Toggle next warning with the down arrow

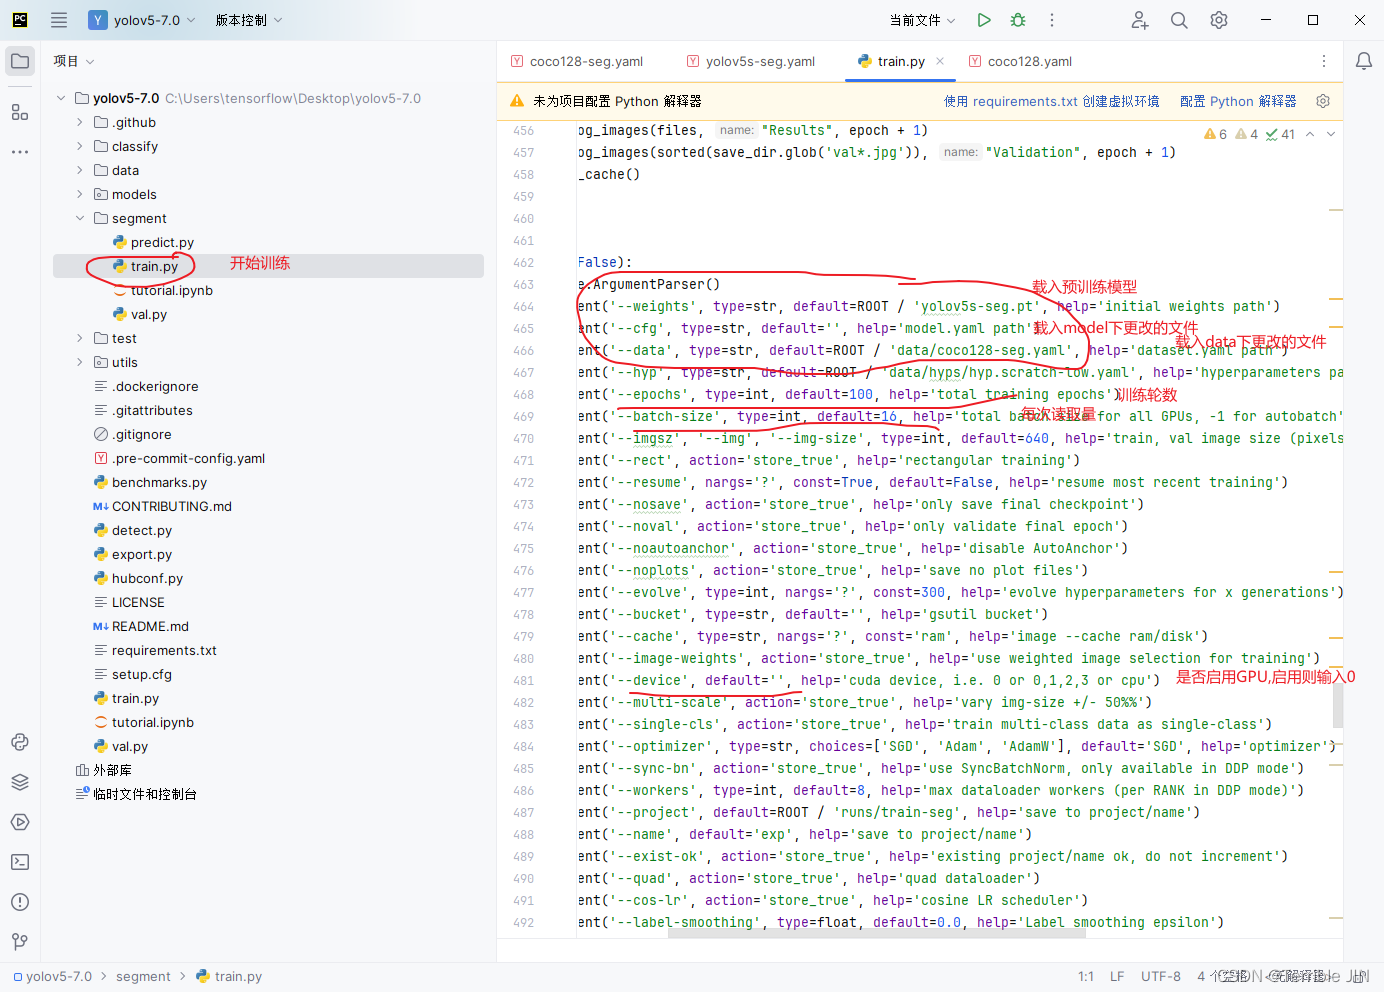(1330, 133)
